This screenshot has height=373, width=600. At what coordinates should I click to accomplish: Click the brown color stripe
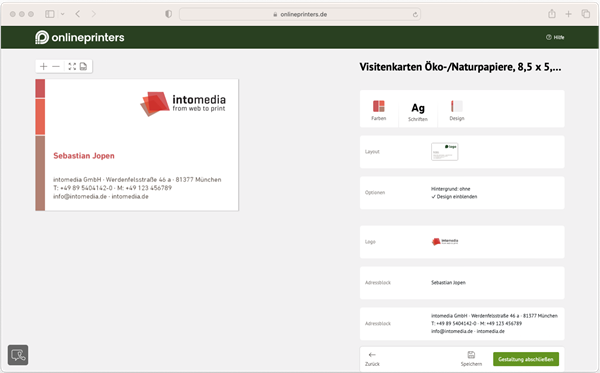(40, 173)
